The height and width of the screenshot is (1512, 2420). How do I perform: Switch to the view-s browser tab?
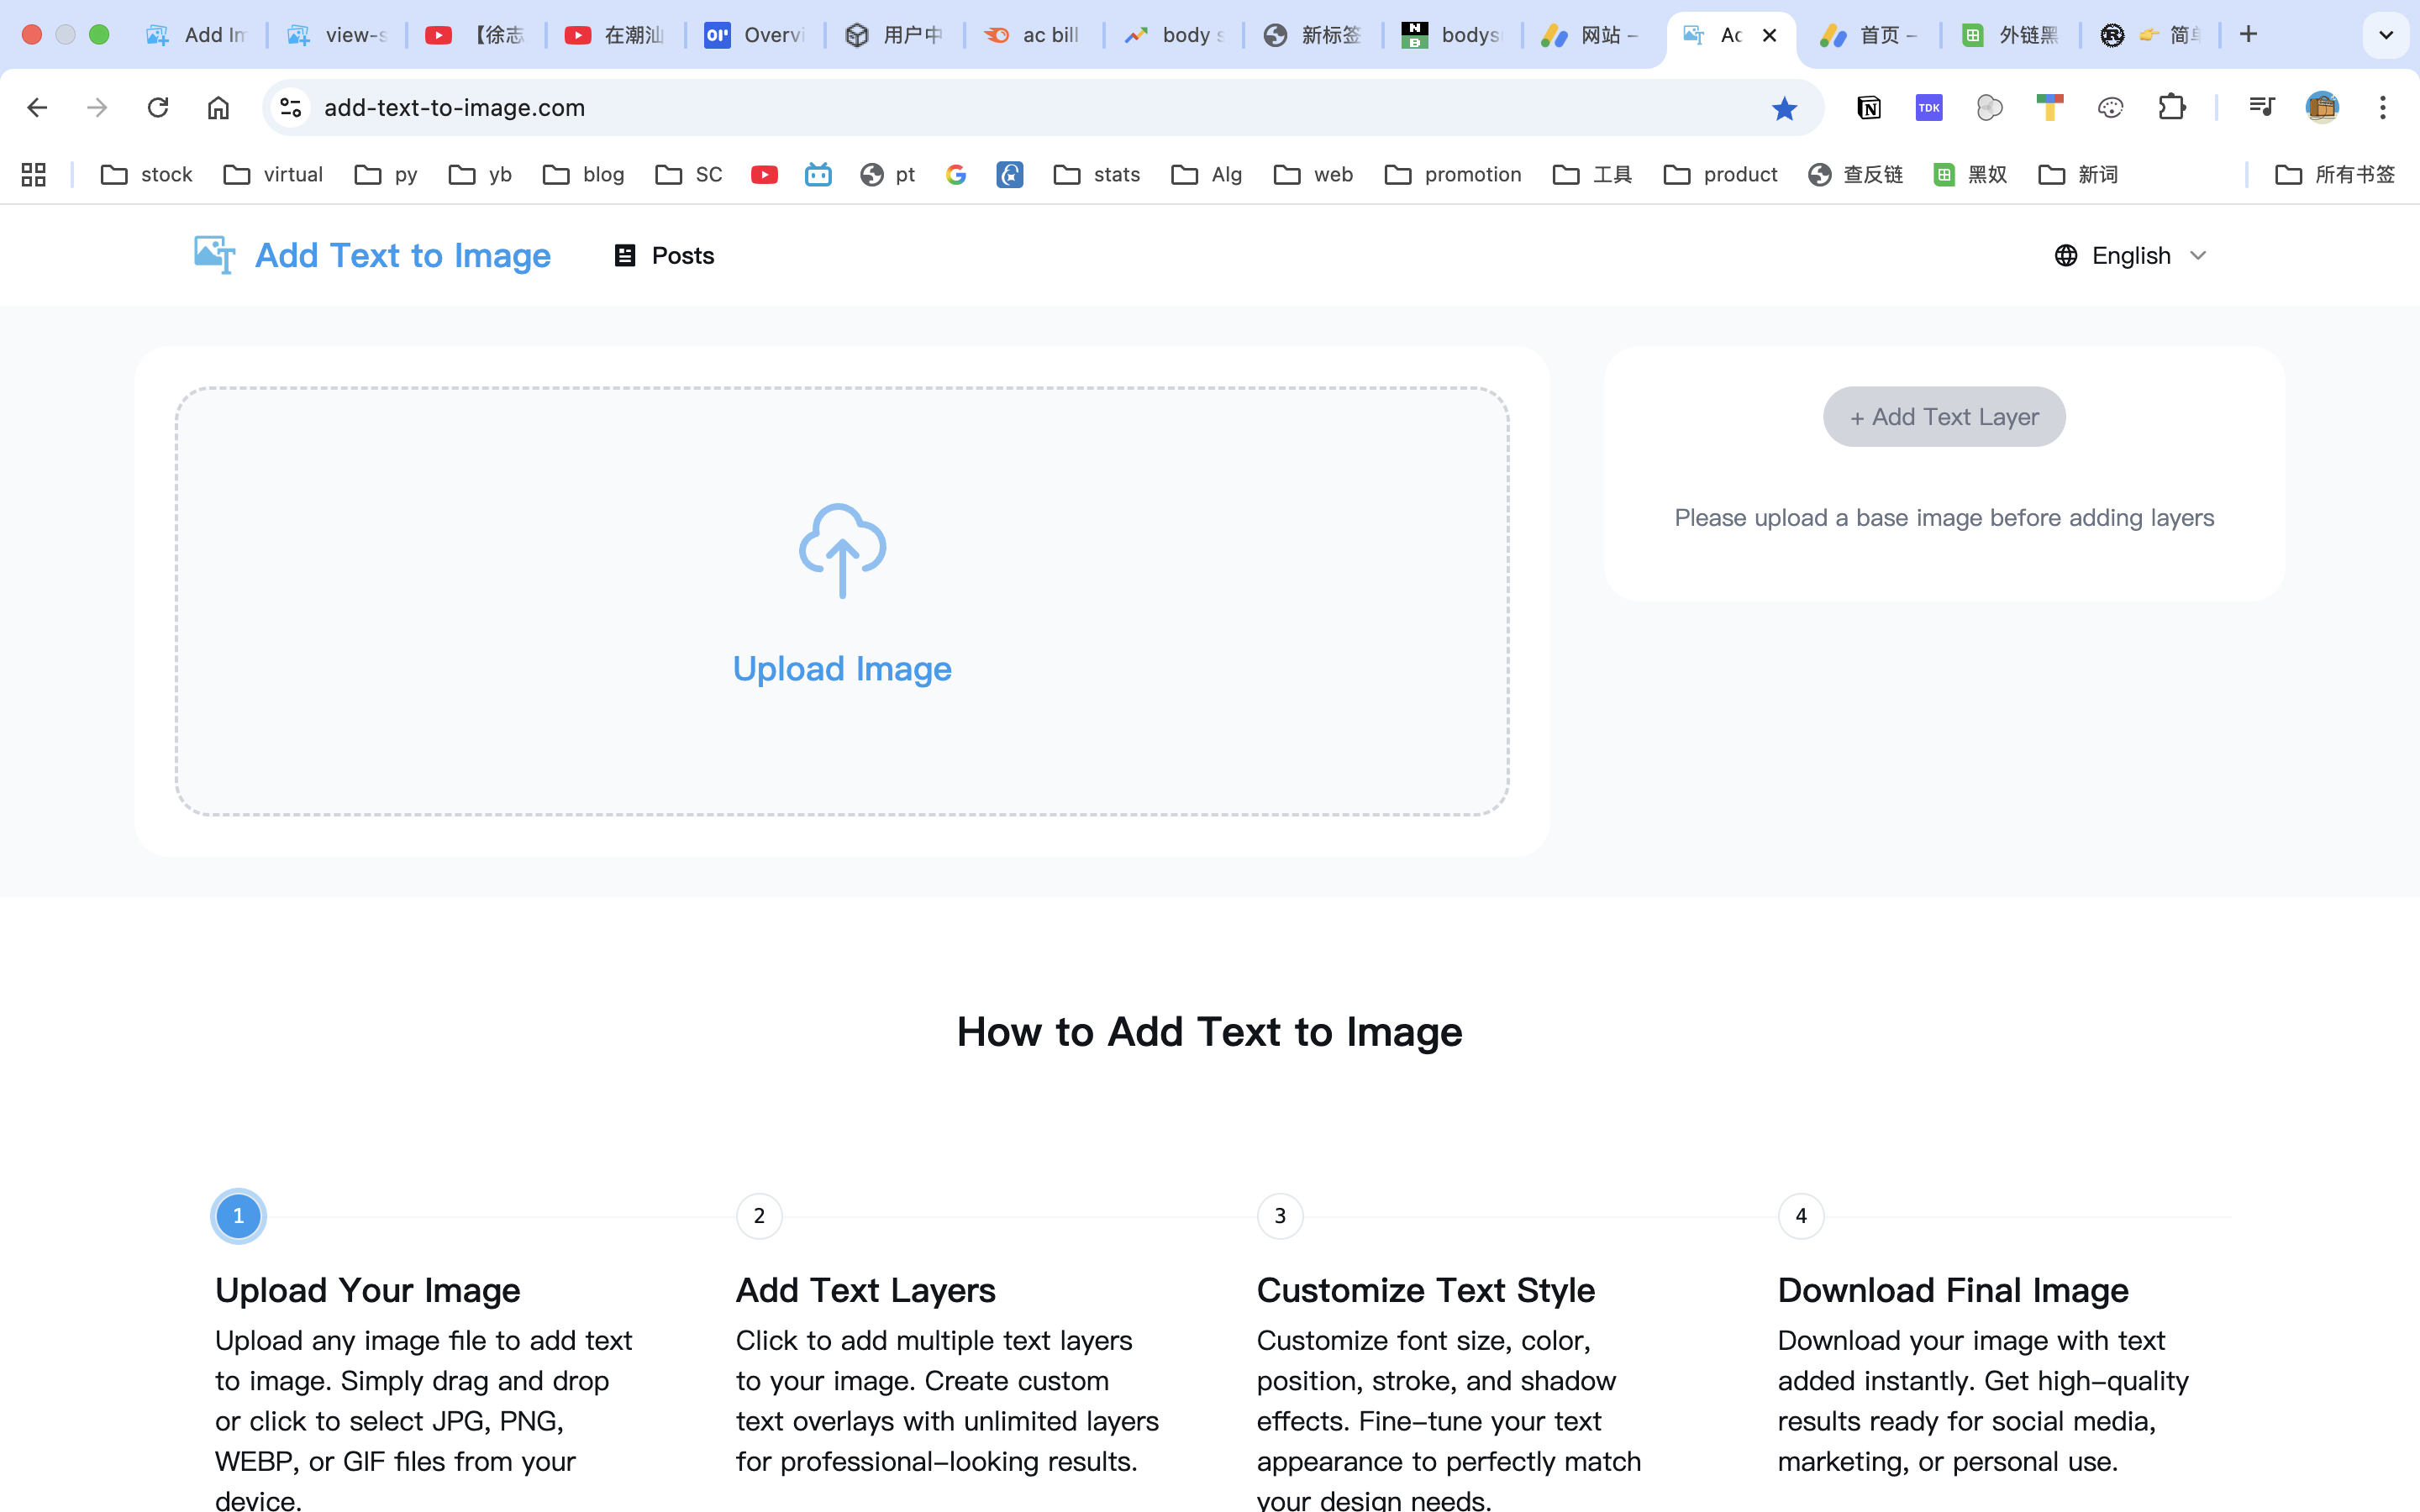tap(338, 35)
